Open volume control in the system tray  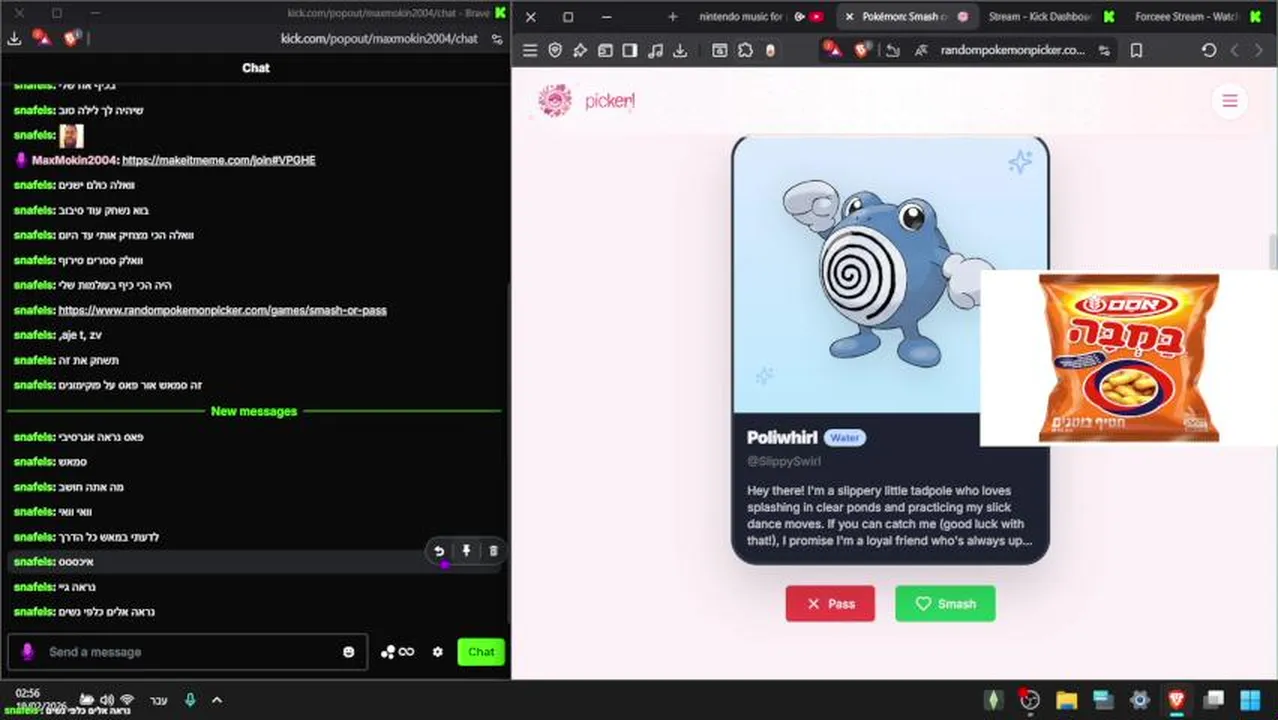(x=107, y=700)
